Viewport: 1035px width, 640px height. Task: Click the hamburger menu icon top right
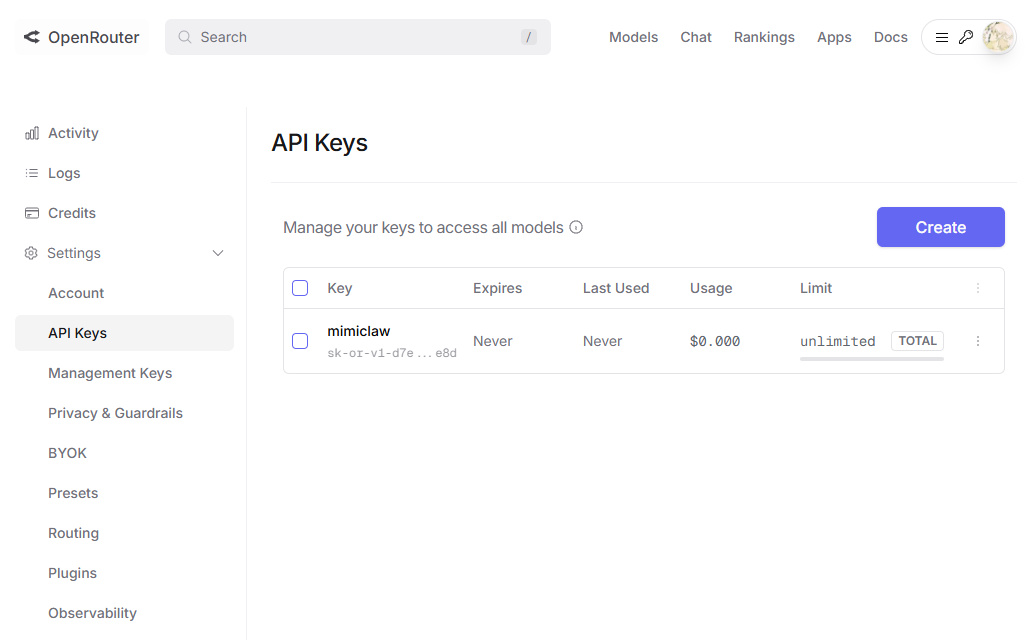[x=941, y=36]
